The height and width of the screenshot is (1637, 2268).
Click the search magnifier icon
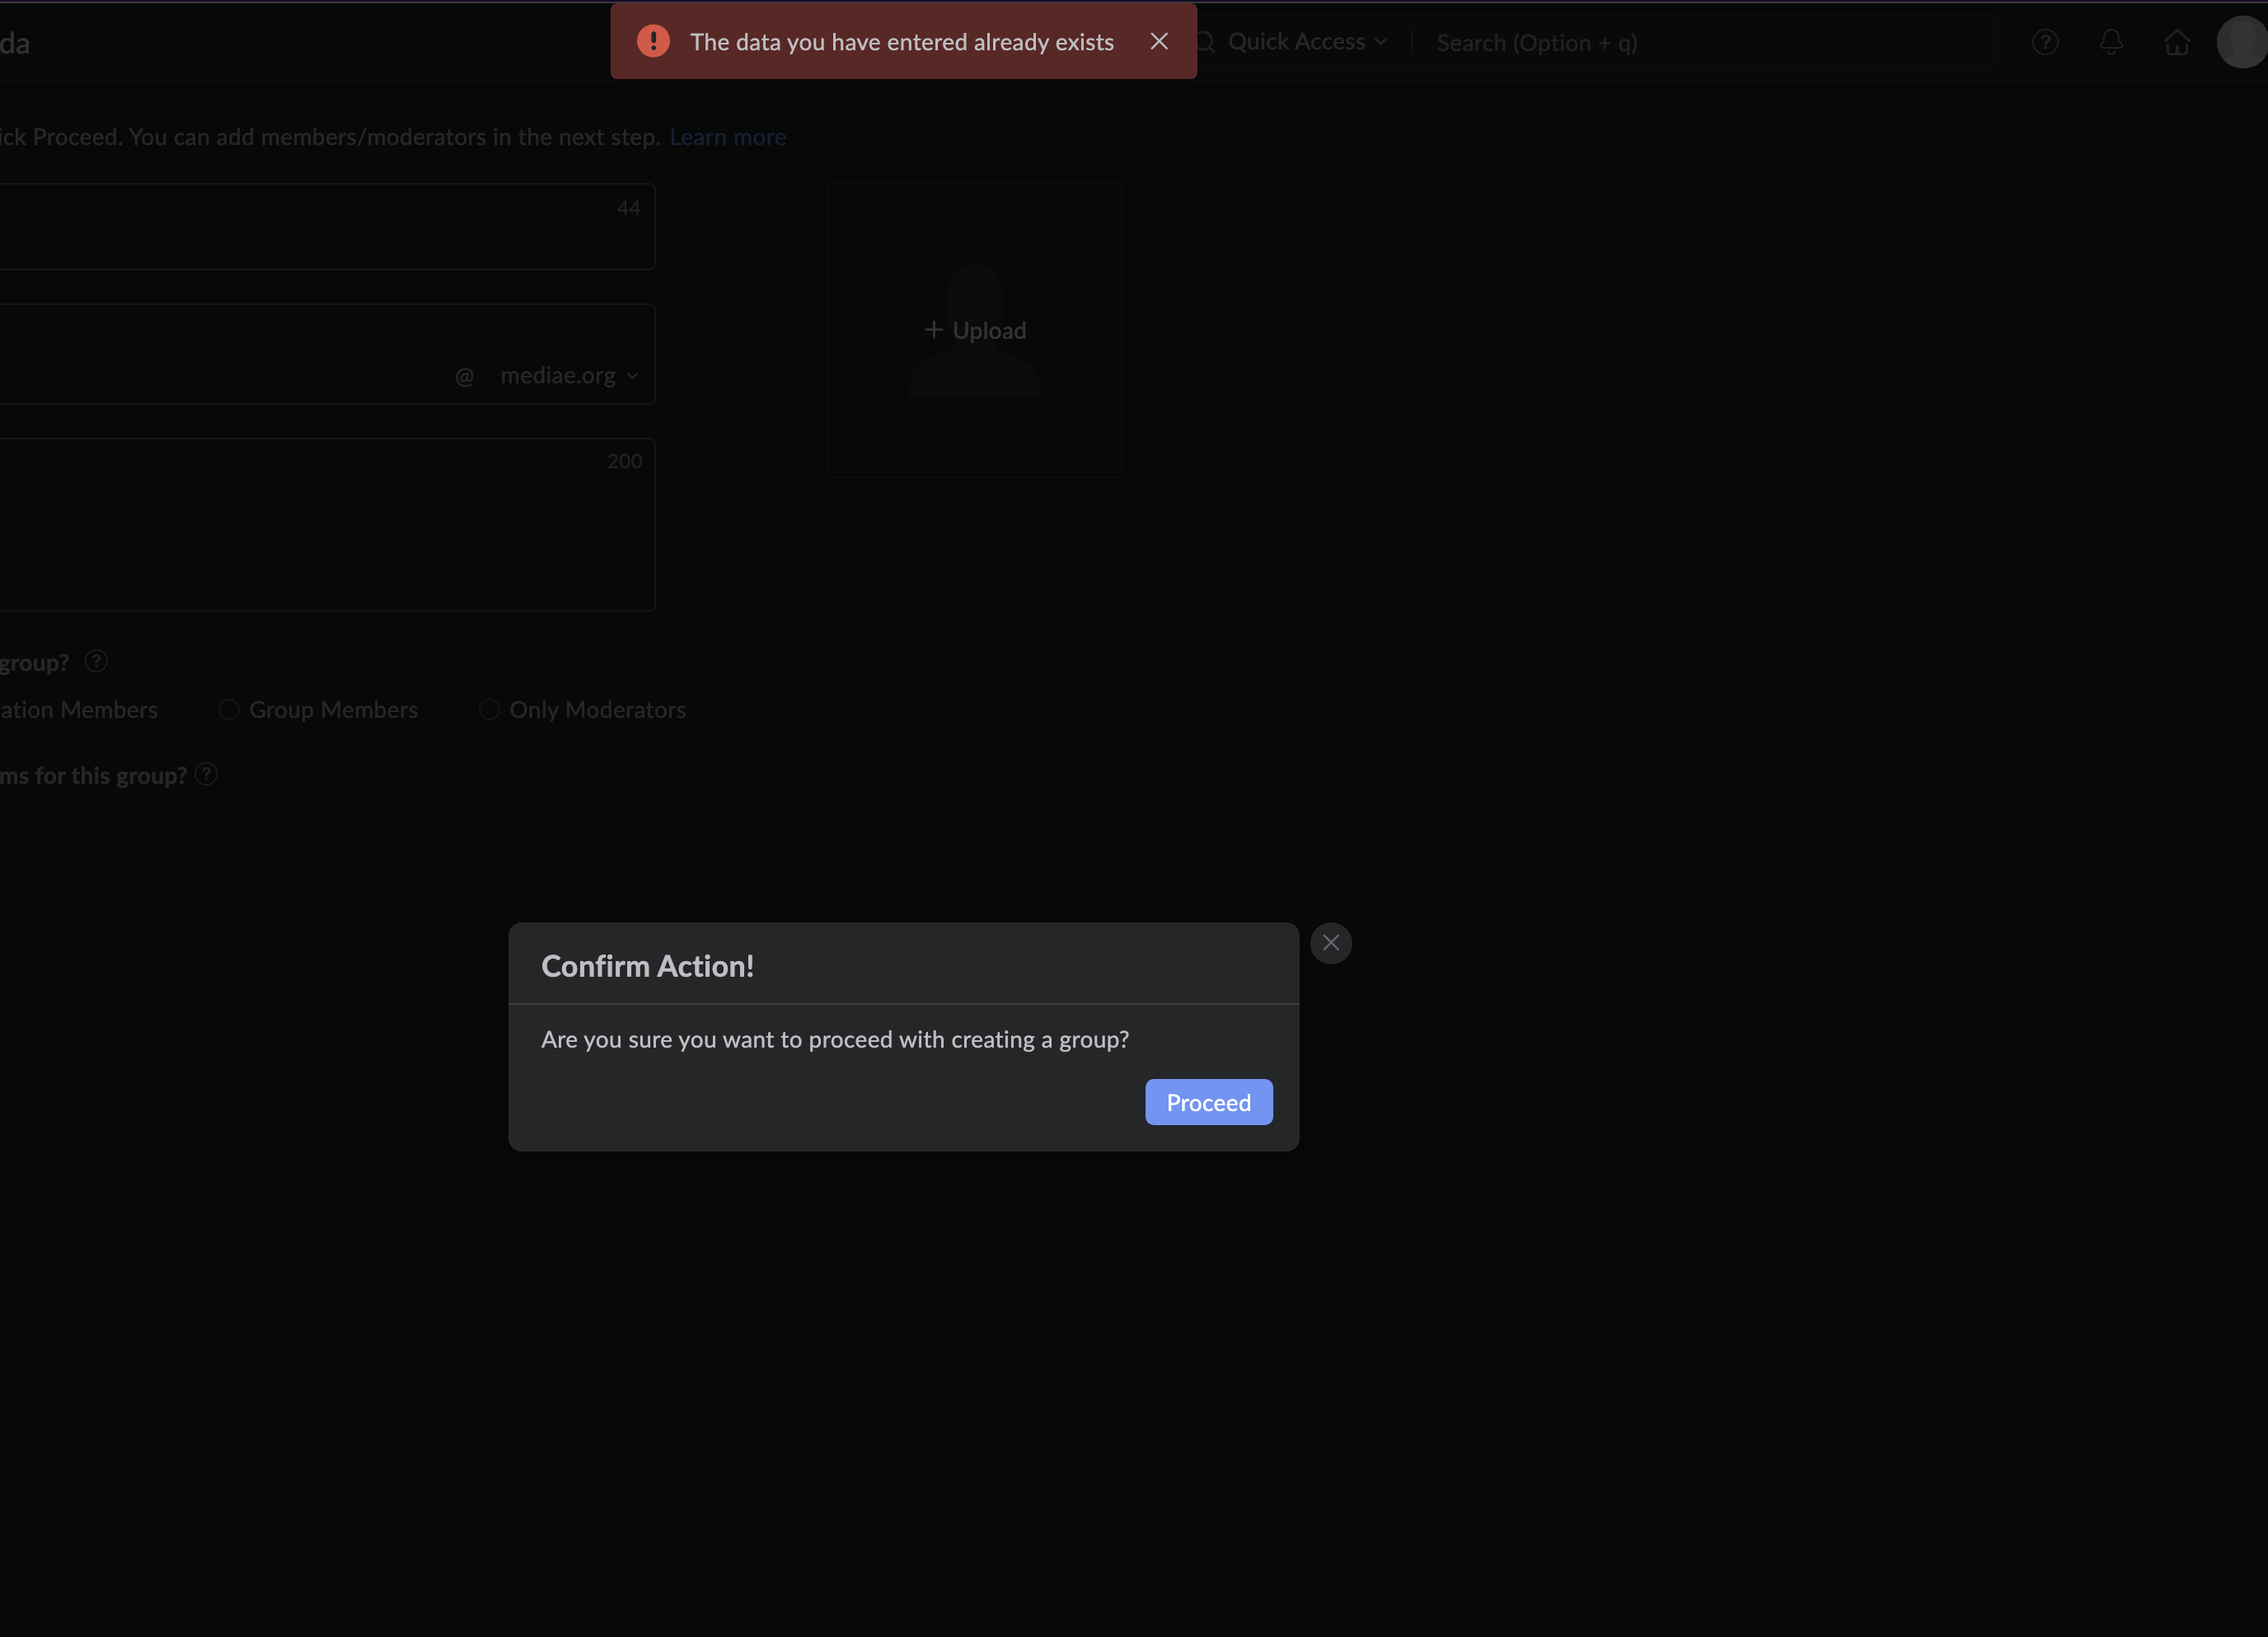[x=1206, y=42]
